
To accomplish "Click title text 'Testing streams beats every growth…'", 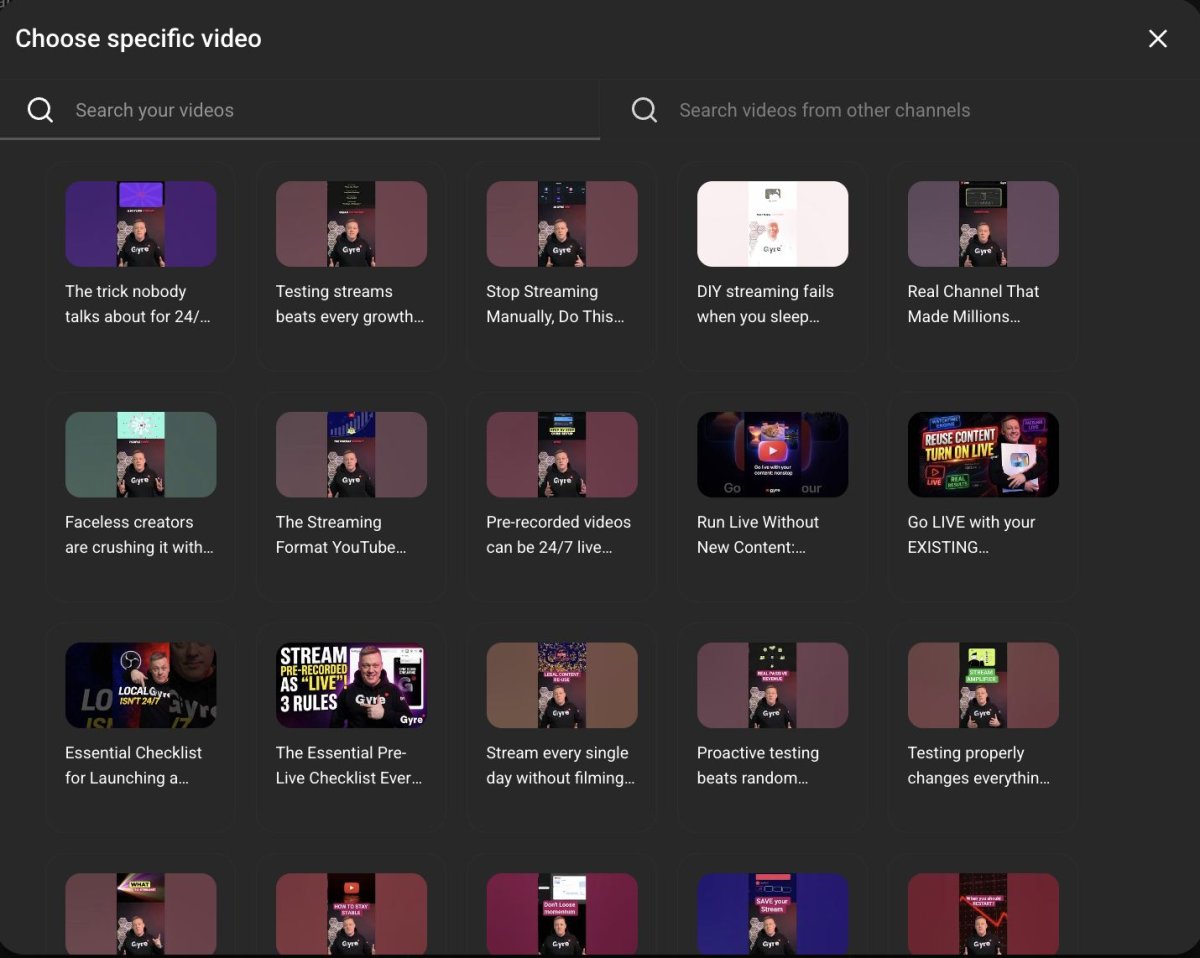I will 350,304.
